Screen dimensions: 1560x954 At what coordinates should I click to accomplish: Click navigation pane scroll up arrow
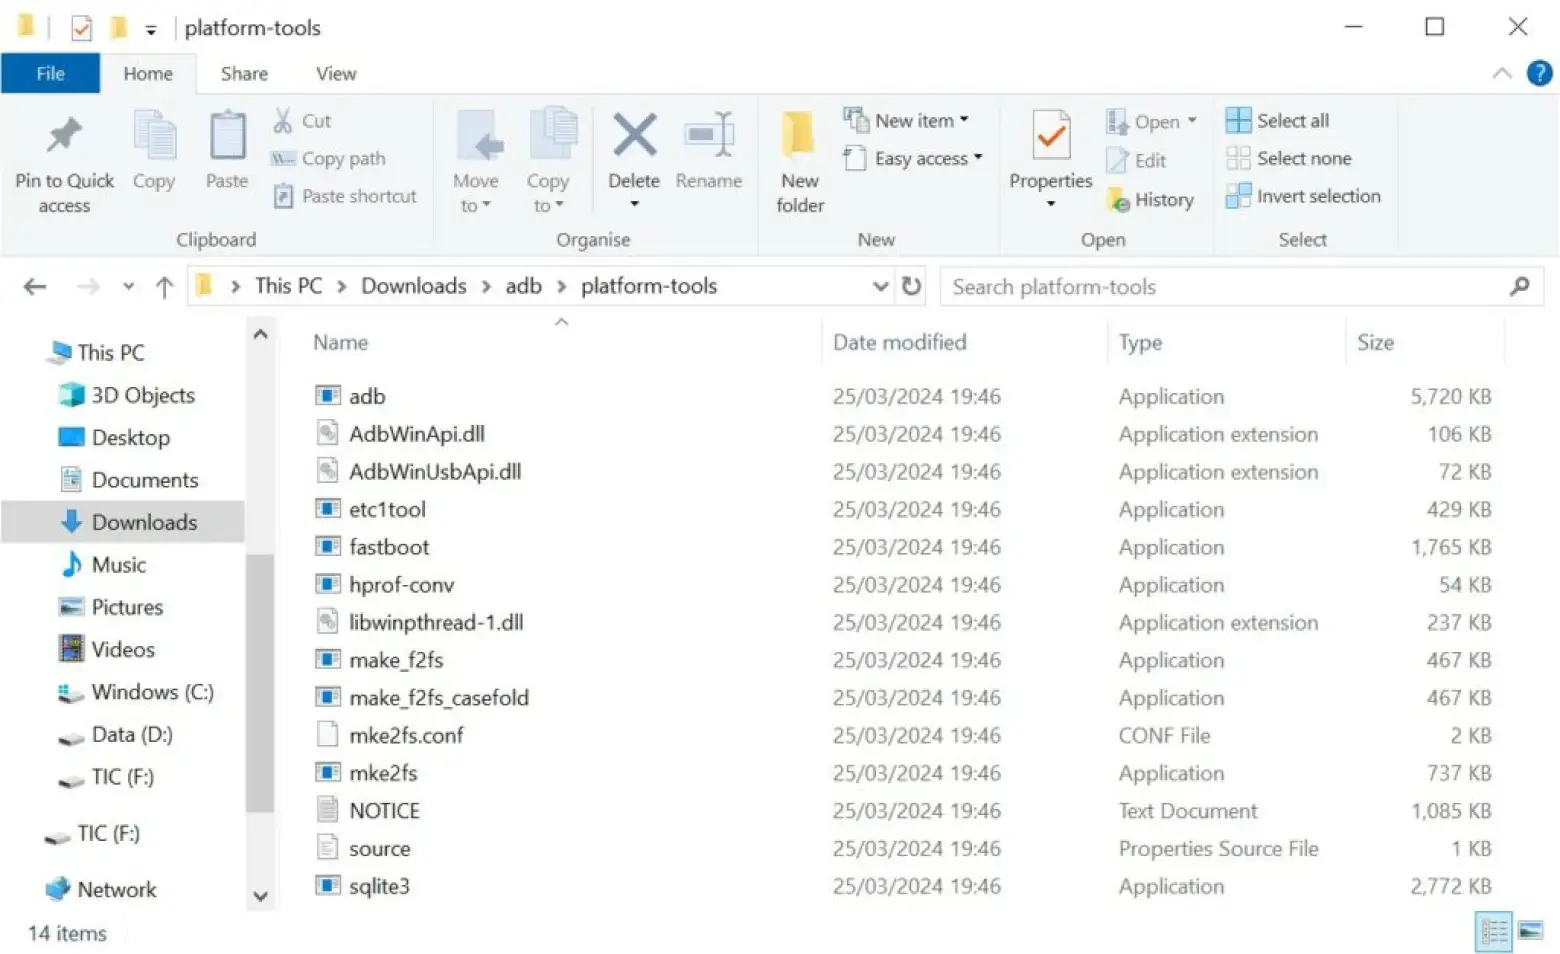pos(260,335)
